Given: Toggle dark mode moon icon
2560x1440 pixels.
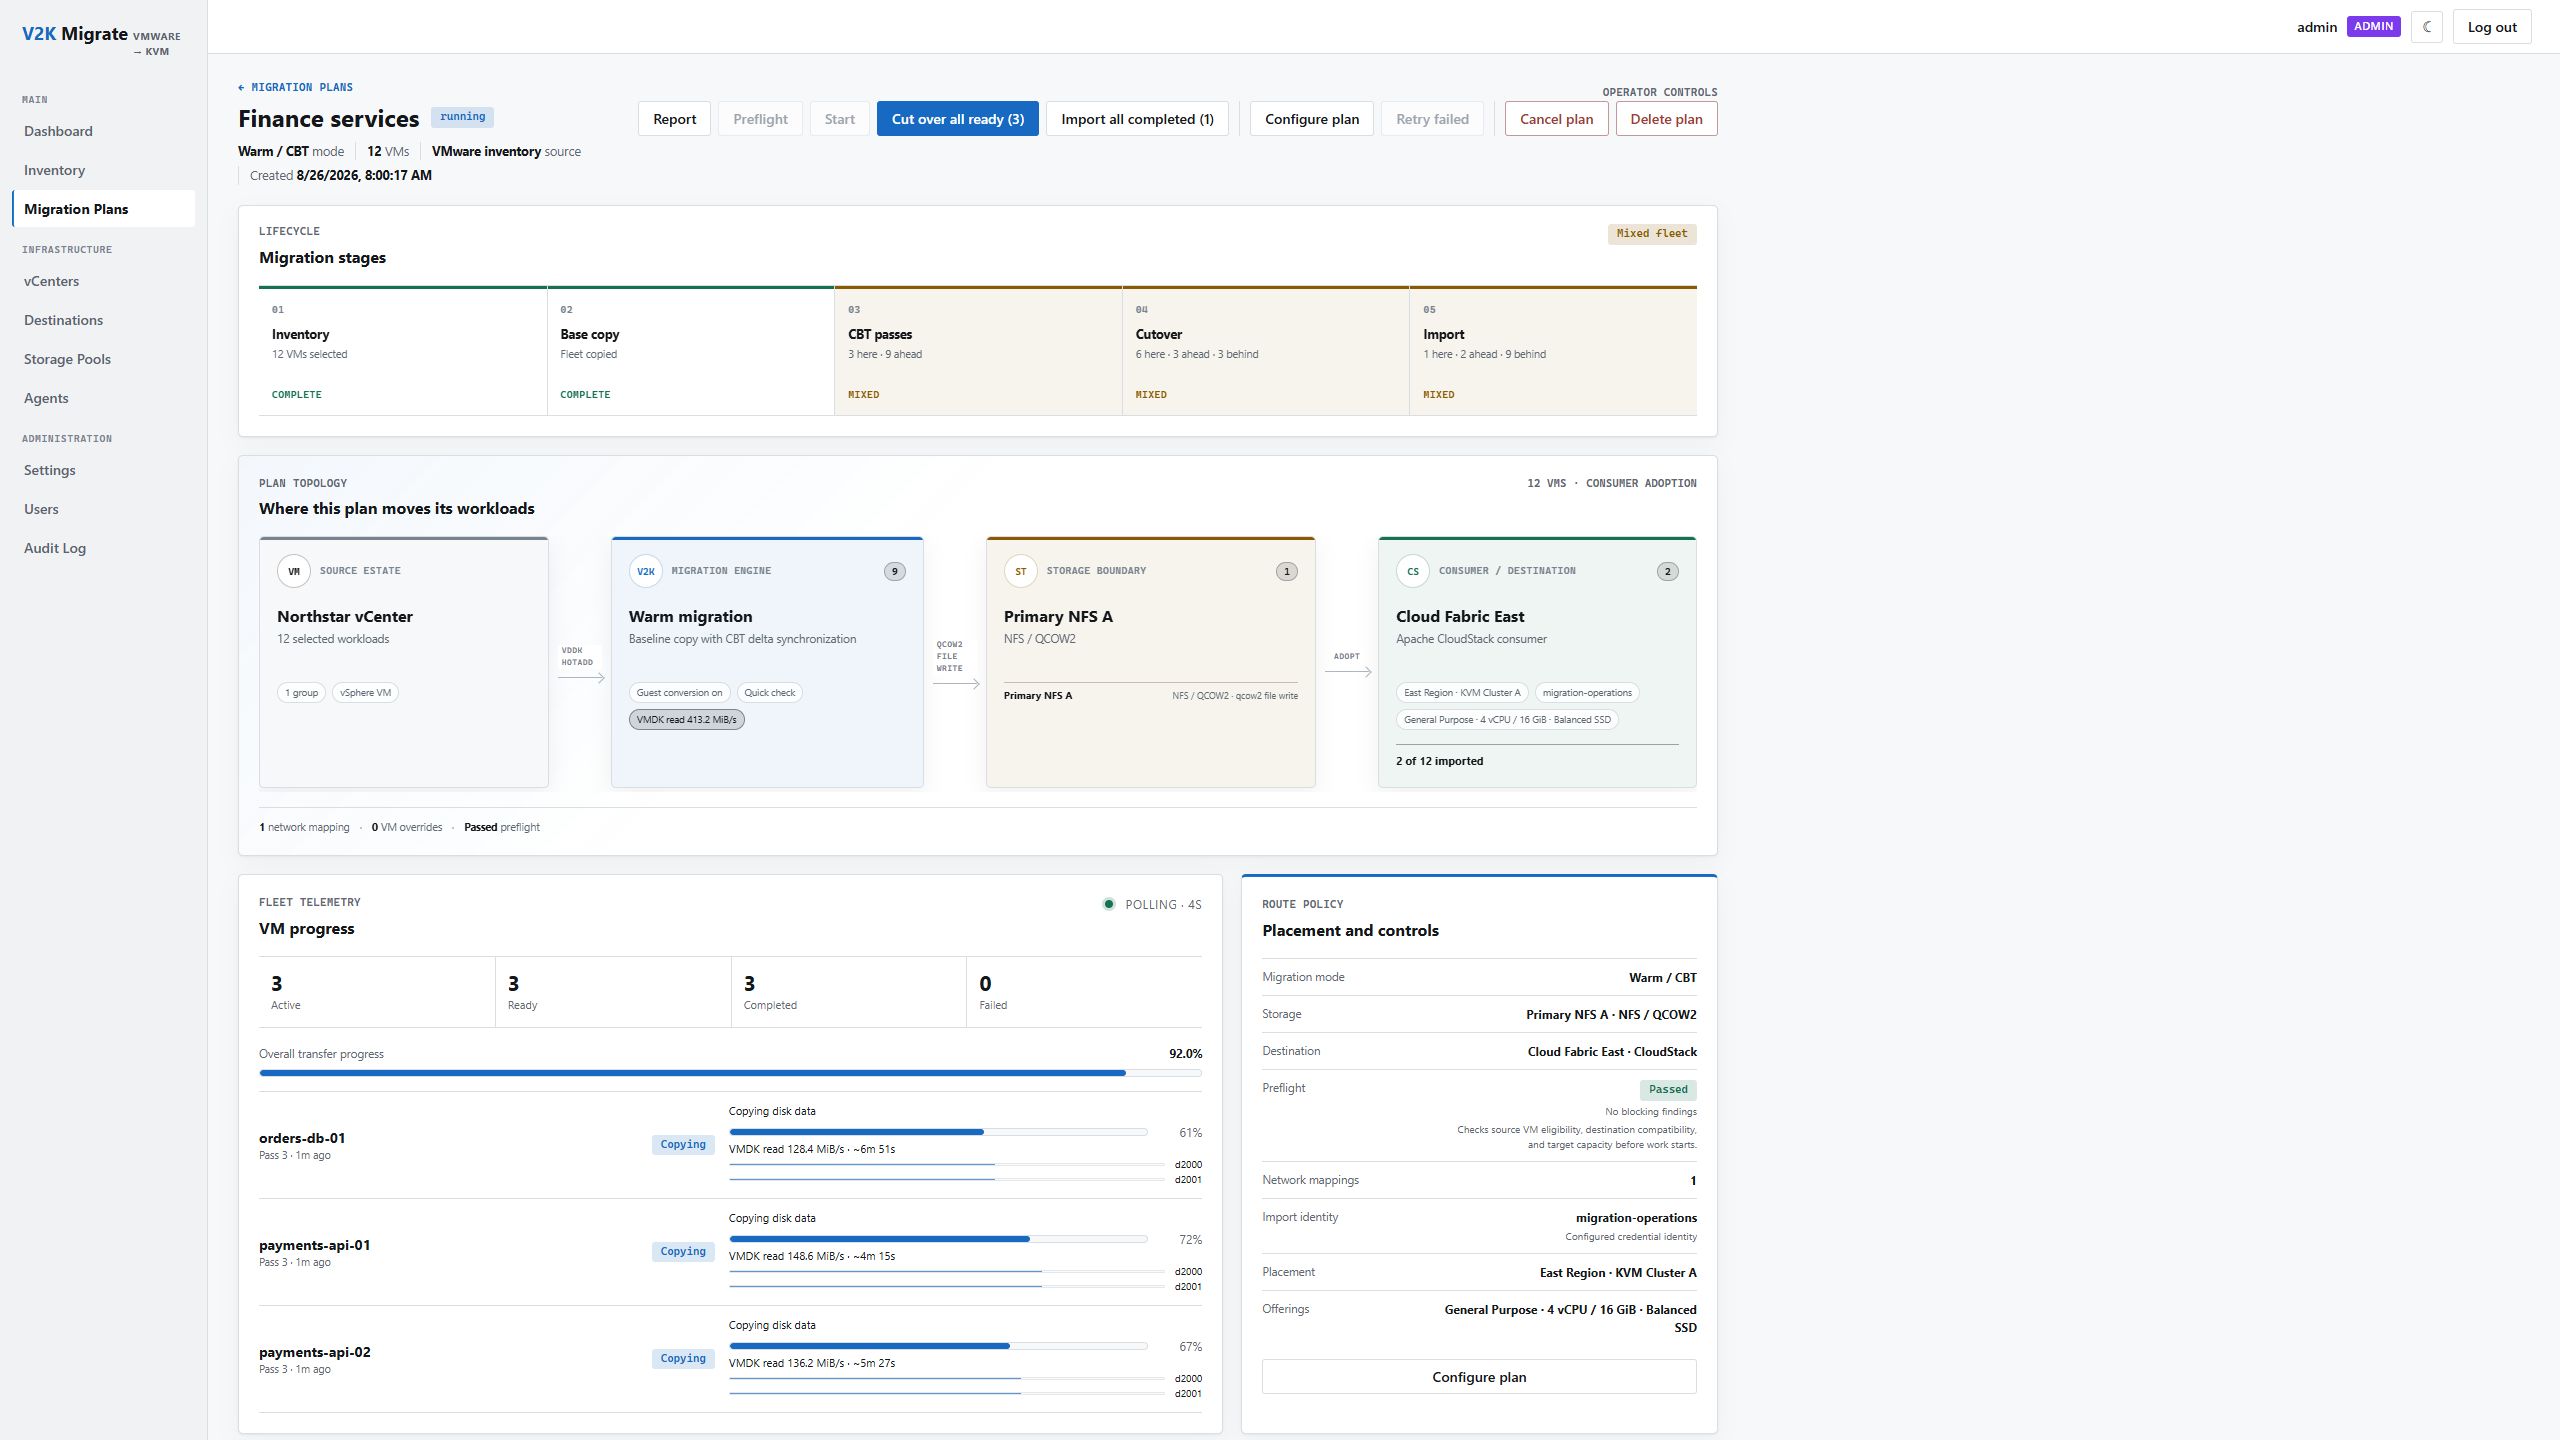Looking at the screenshot, I should (2427, 27).
